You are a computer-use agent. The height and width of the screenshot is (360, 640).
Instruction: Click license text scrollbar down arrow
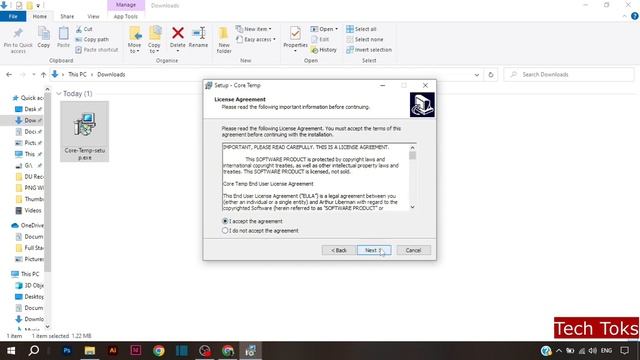click(x=412, y=207)
